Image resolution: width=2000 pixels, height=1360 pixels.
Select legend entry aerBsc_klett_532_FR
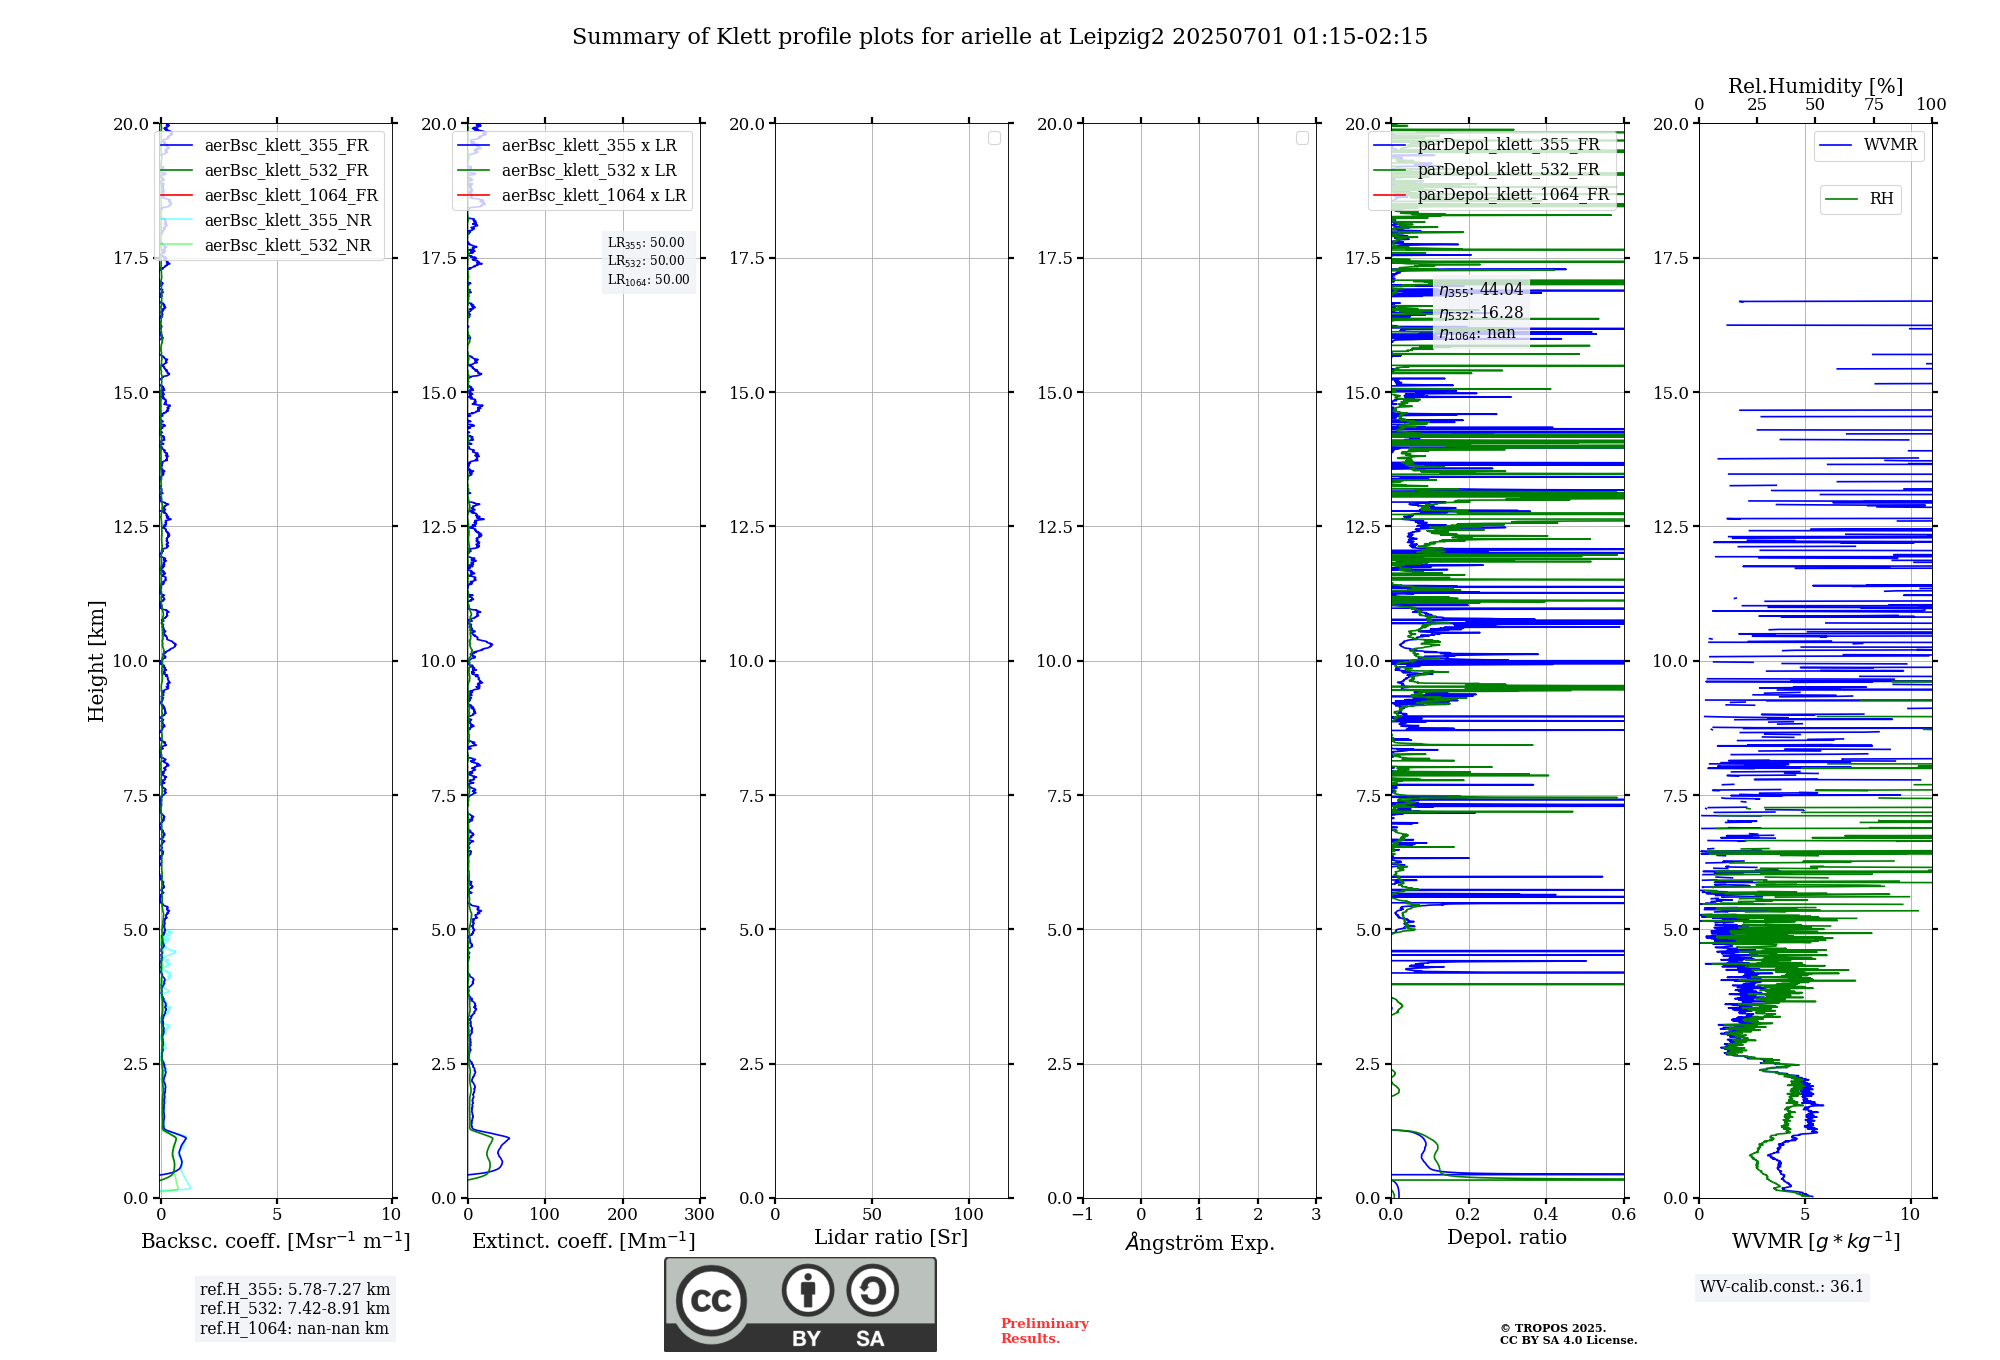(270, 171)
